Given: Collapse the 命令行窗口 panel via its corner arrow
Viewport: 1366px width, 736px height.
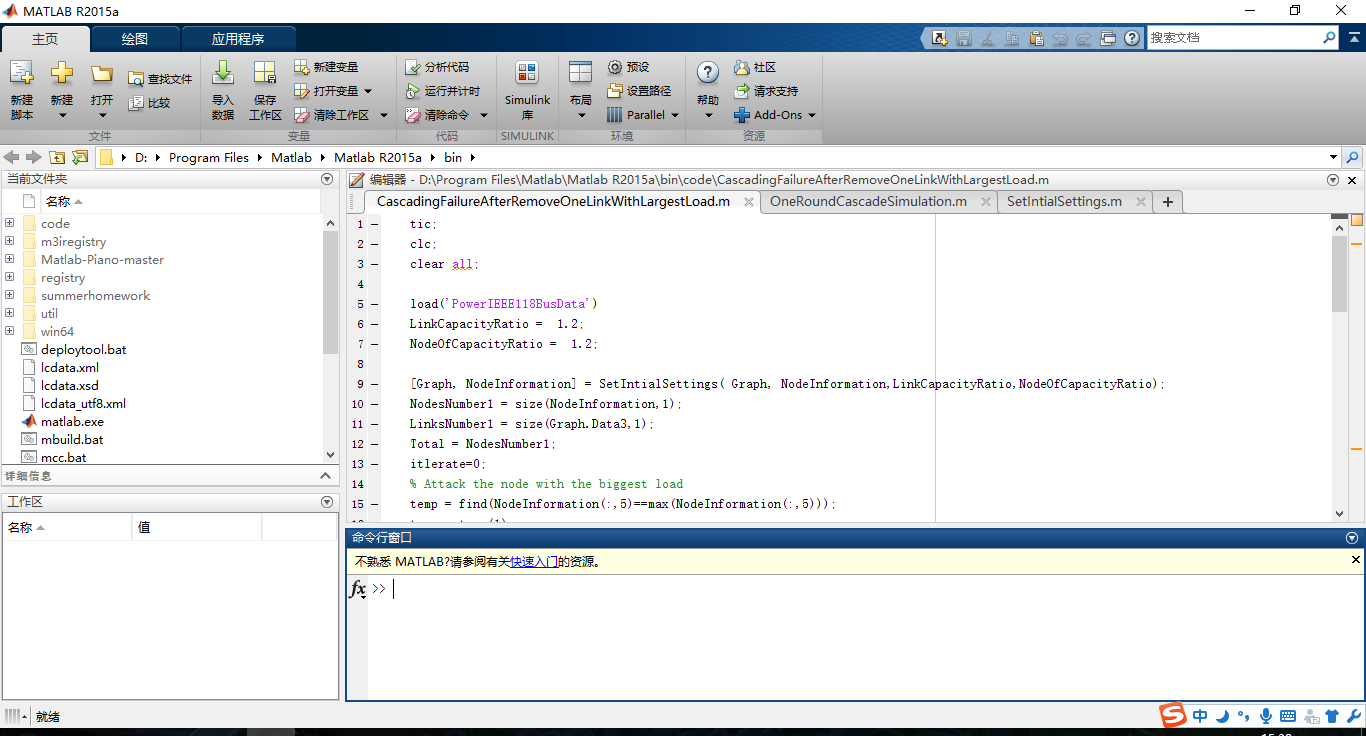Looking at the screenshot, I should point(1351,538).
